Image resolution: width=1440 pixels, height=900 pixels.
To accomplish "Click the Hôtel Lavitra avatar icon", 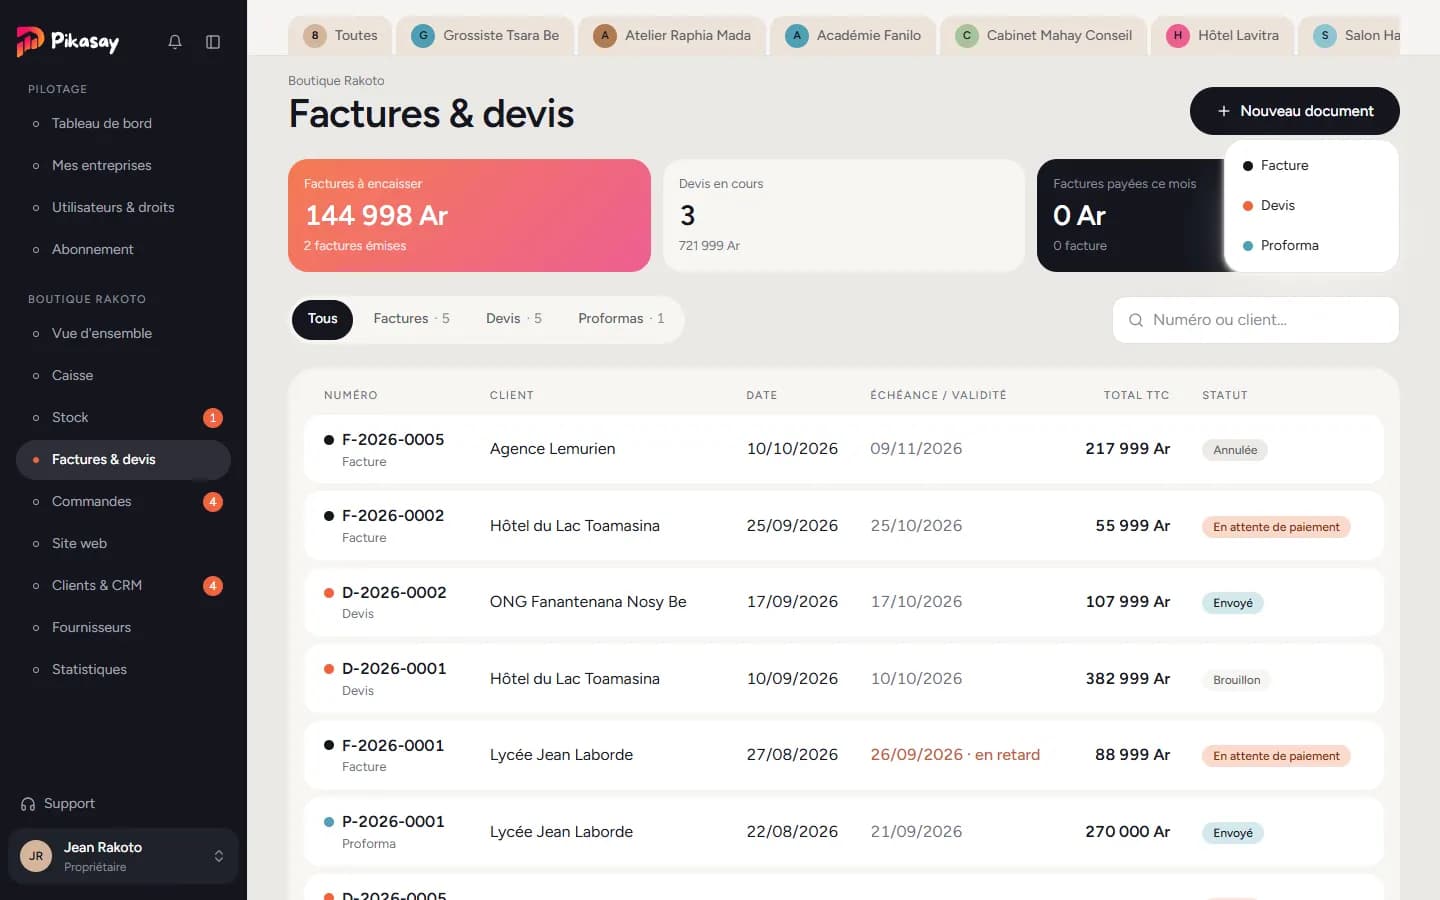I will [1178, 36].
